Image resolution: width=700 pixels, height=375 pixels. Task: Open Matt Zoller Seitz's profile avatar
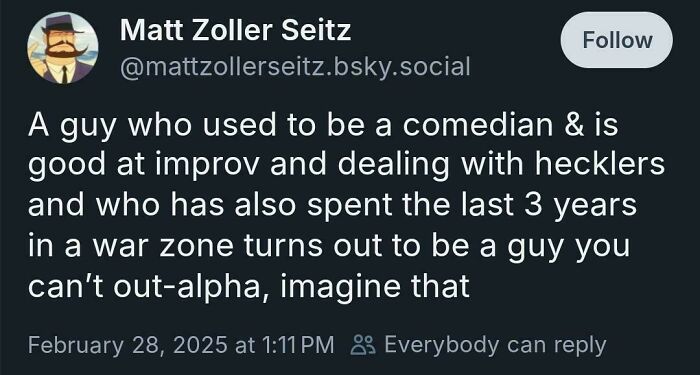coord(62,48)
